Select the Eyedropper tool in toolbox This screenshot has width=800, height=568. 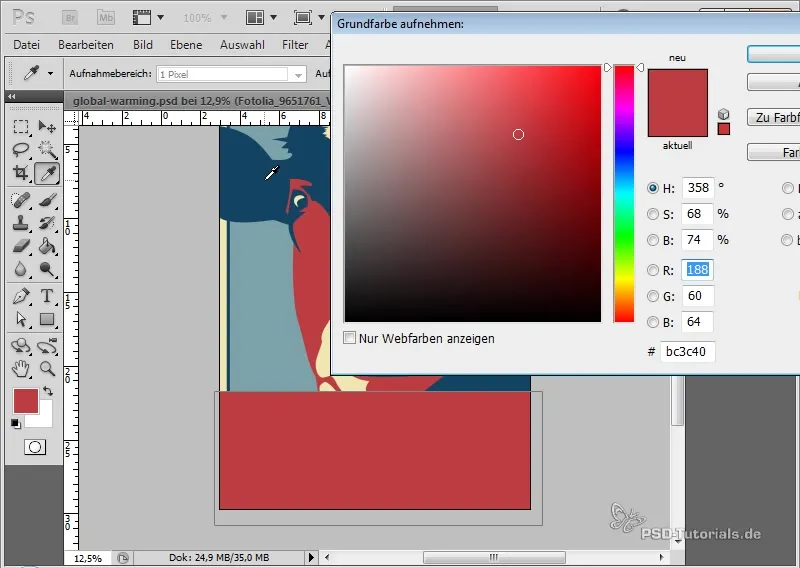[x=47, y=174]
